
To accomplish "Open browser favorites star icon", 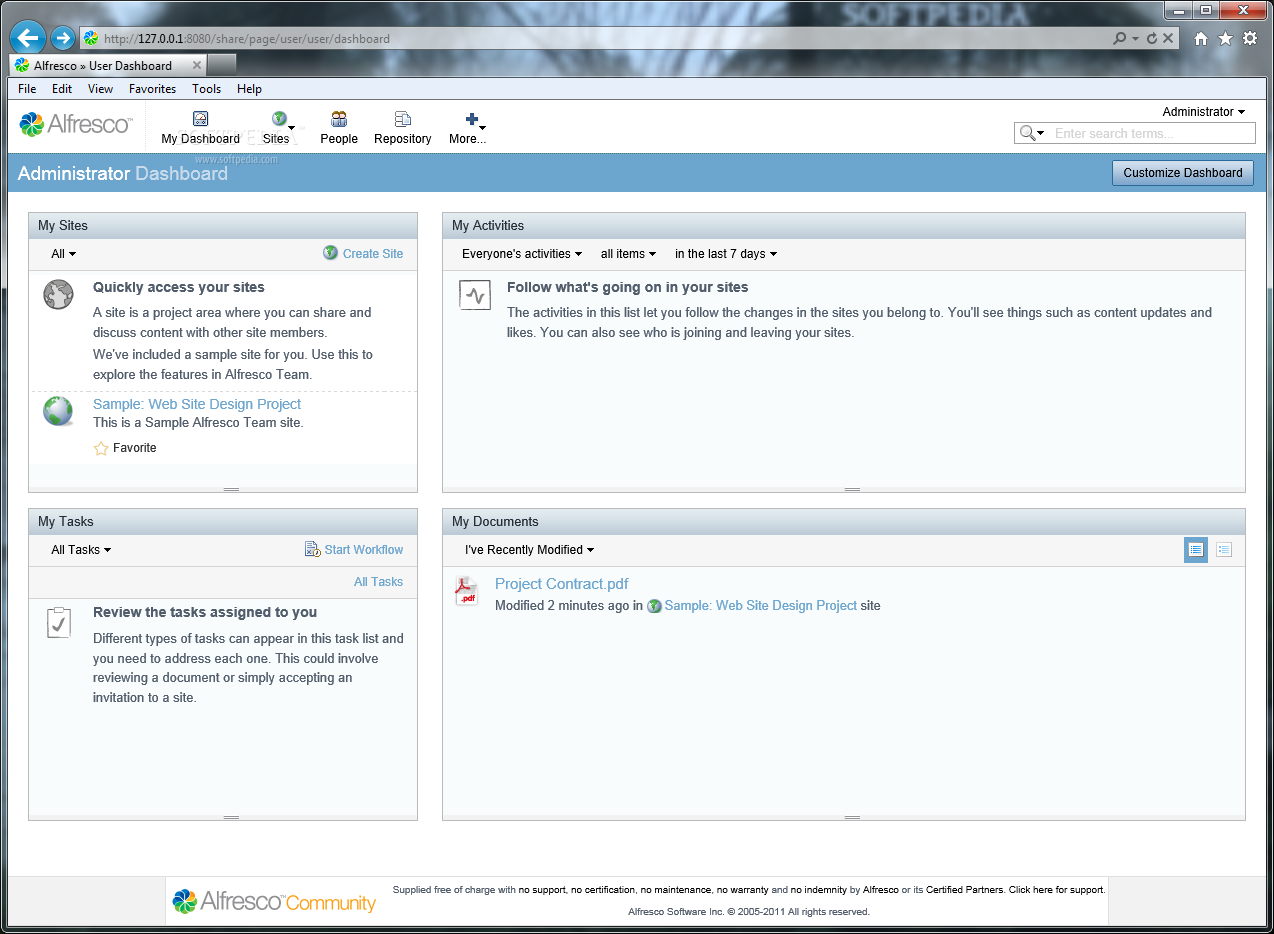I will [x=1225, y=39].
